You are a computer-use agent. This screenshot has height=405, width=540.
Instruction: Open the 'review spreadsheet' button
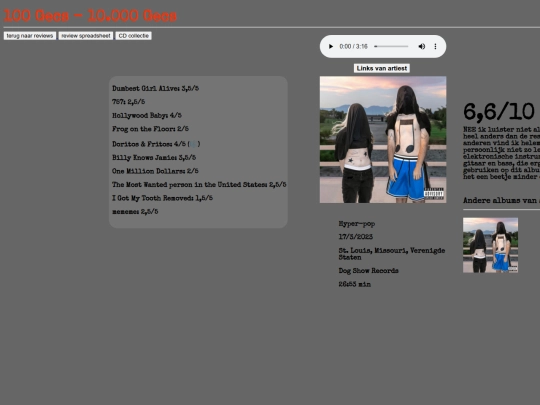[x=86, y=36]
